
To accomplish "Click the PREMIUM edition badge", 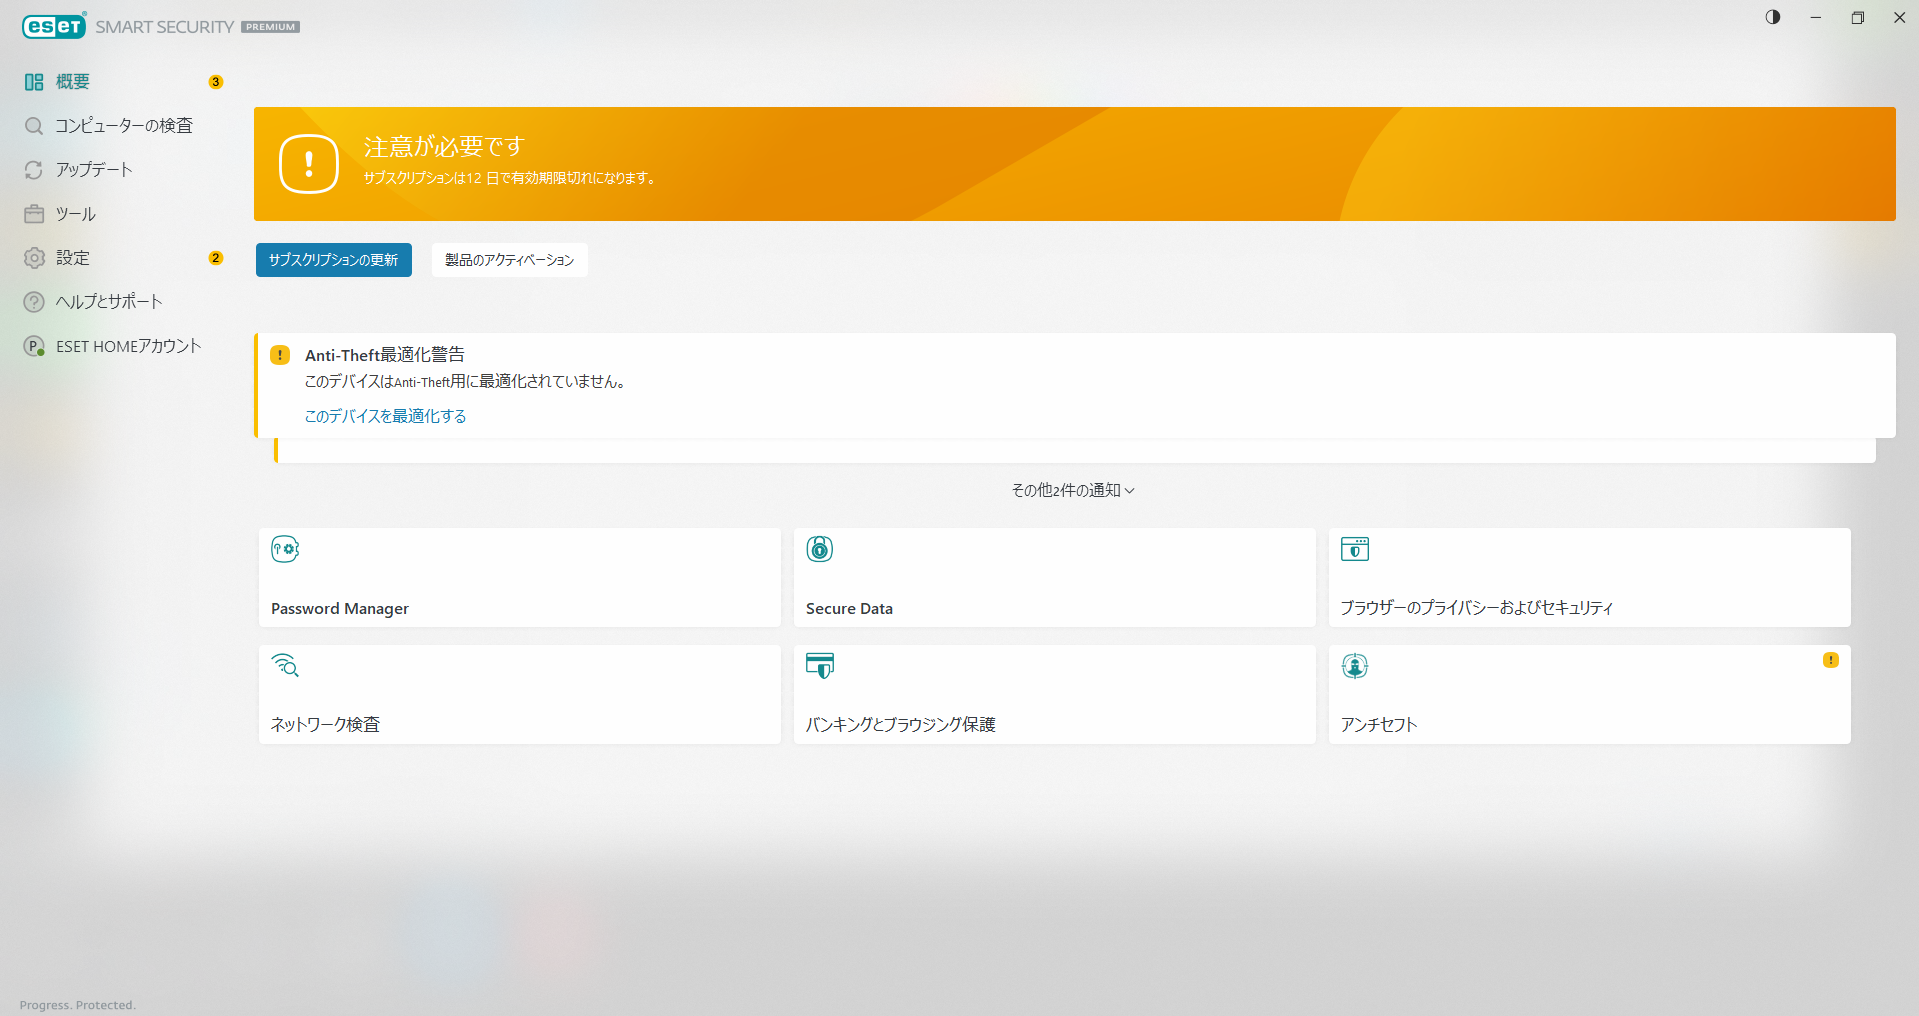I will pyautogui.click(x=271, y=27).
